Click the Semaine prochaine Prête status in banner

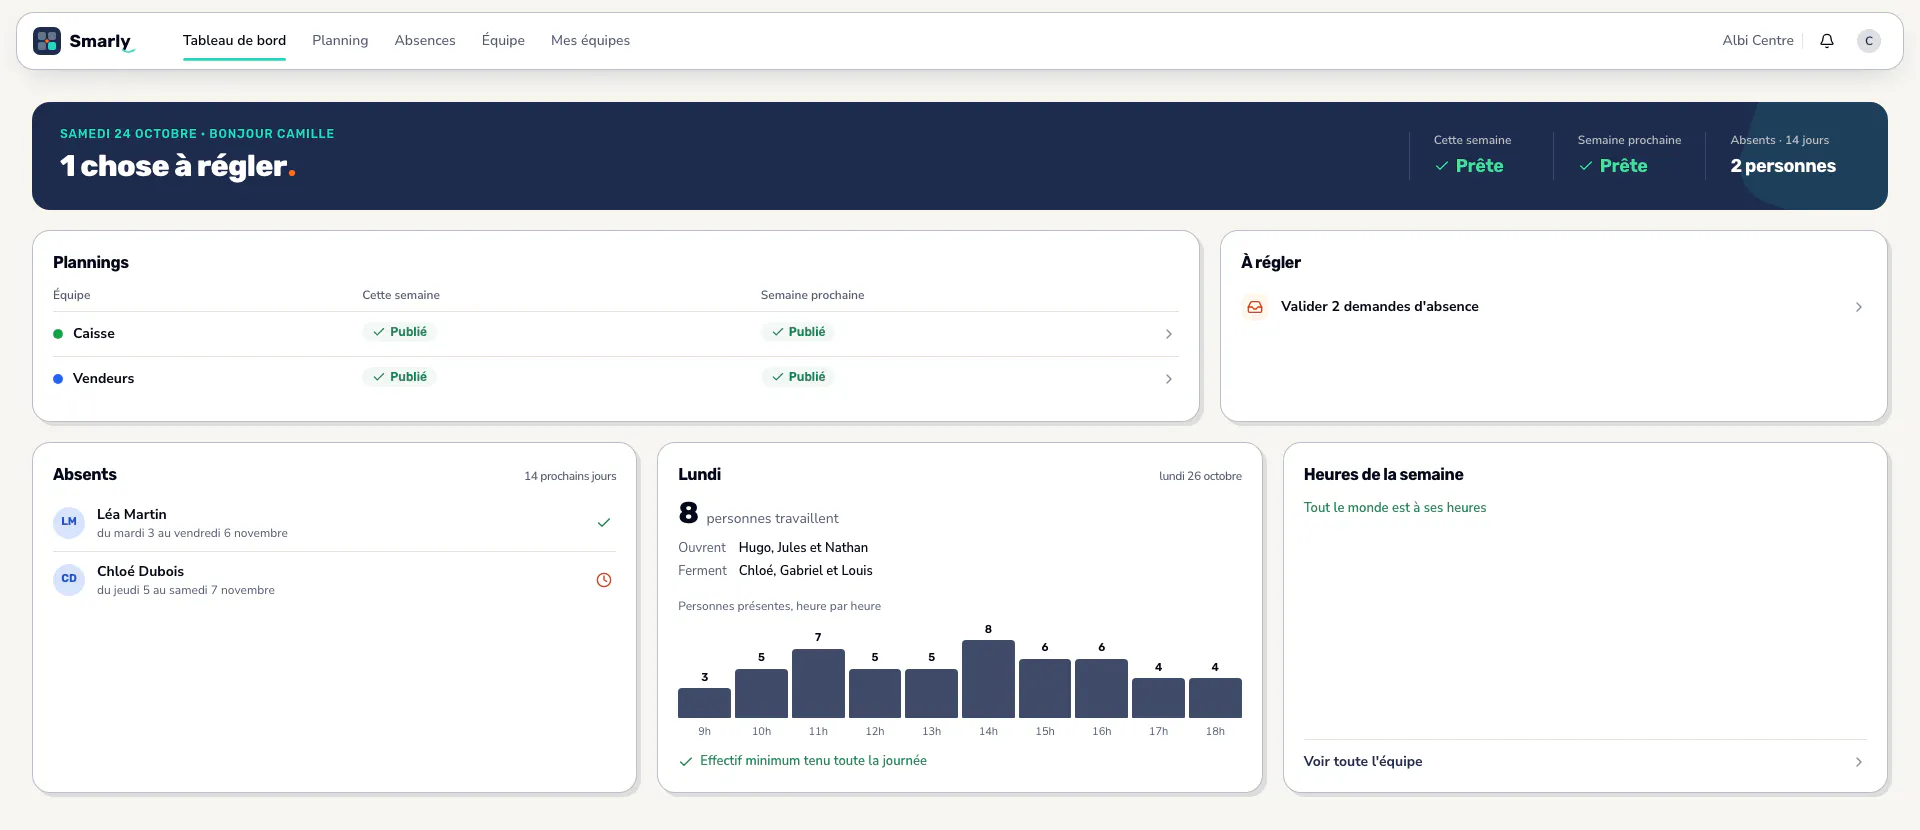pos(1613,166)
